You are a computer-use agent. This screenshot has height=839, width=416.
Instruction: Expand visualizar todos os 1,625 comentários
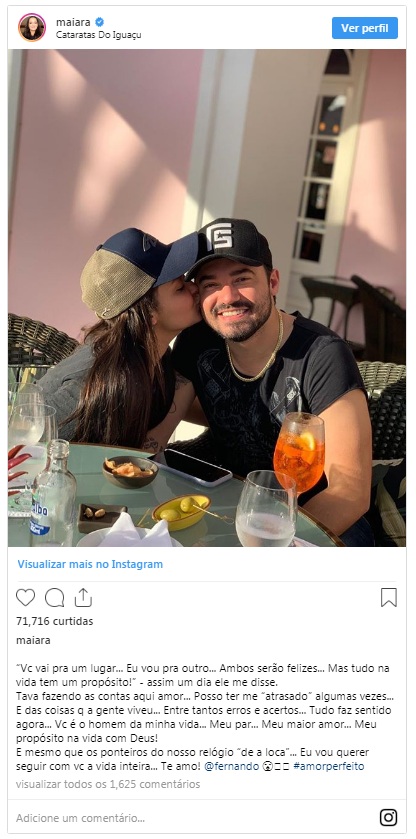point(108,784)
